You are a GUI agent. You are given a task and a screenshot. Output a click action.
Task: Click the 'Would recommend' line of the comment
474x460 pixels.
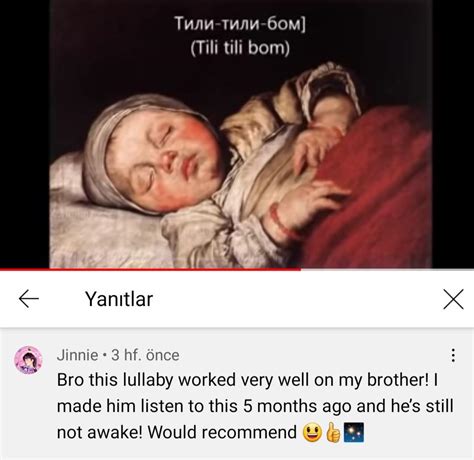pos(210,432)
